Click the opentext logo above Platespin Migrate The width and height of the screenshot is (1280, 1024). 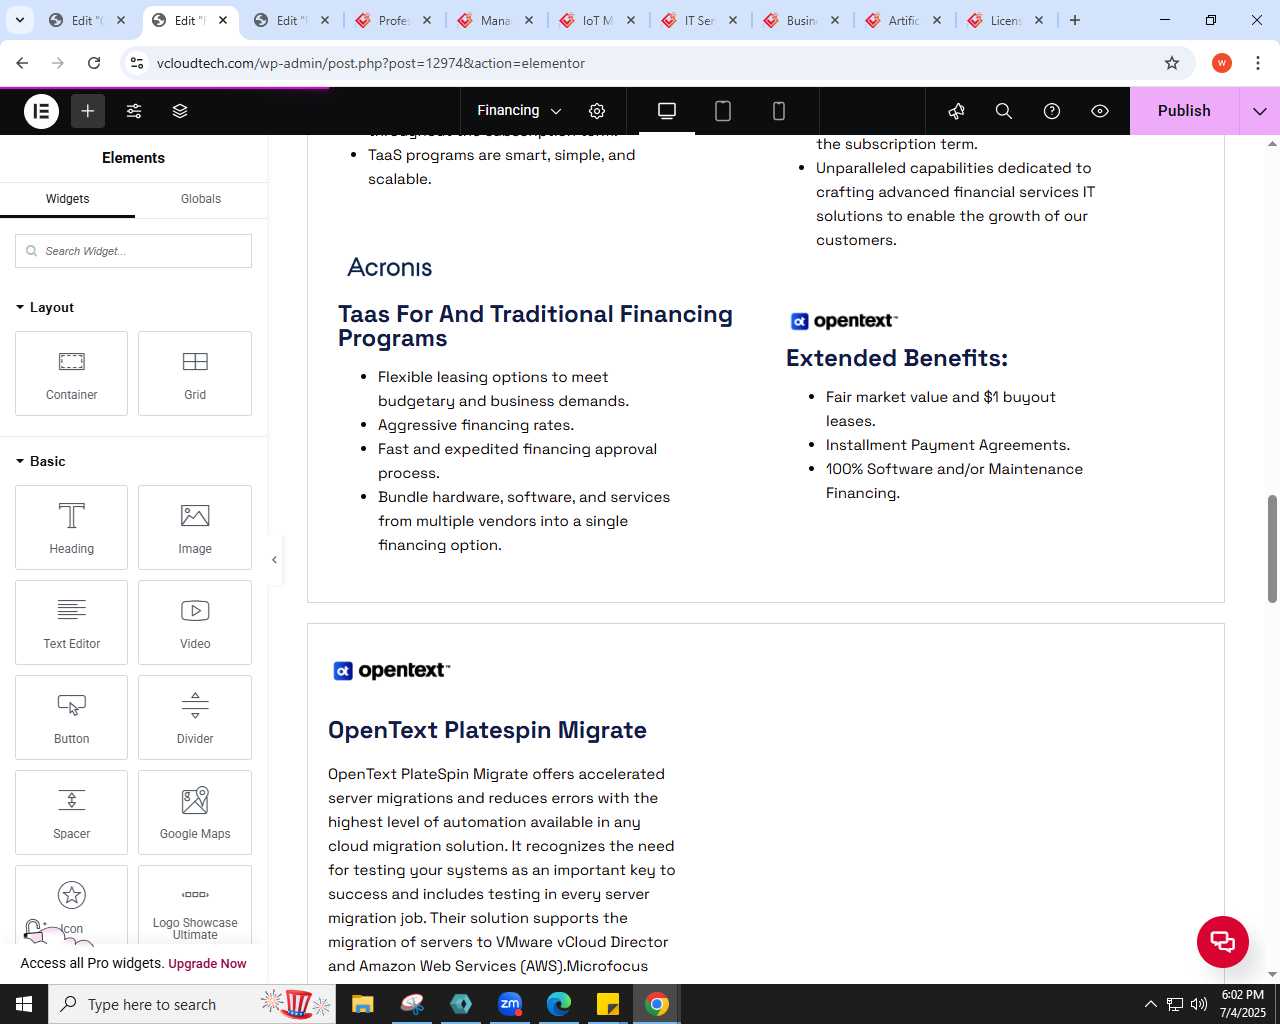pos(391,670)
